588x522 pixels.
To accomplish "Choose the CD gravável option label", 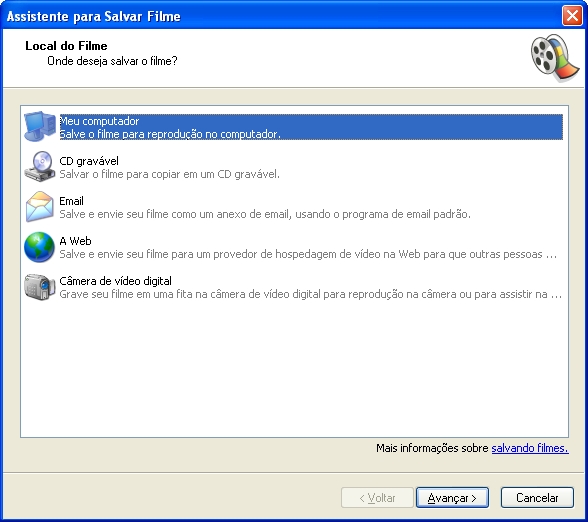I will [x=89, y=161].
